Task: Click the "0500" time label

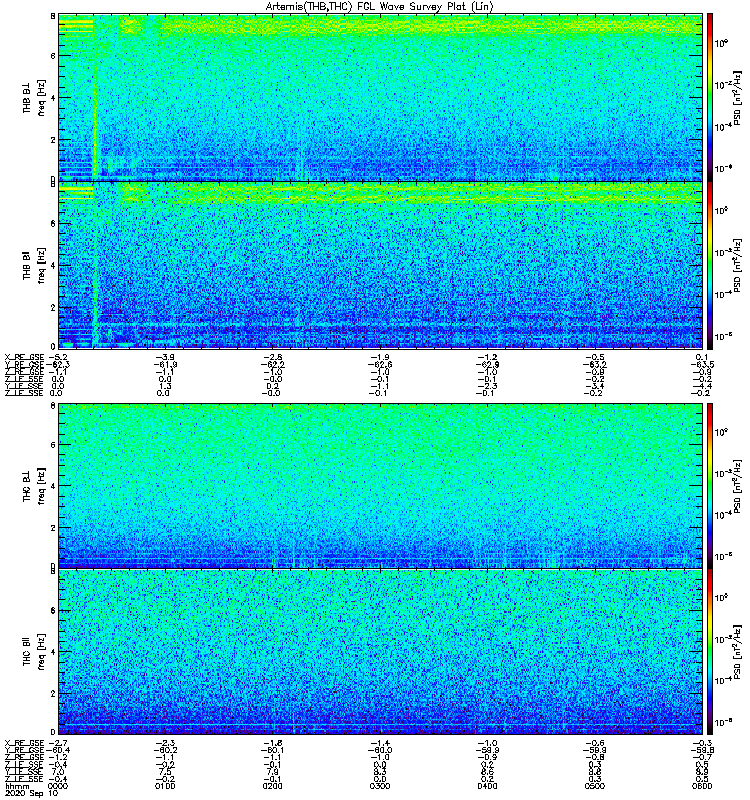Action: pyautogui.click(x=594, y=786)
